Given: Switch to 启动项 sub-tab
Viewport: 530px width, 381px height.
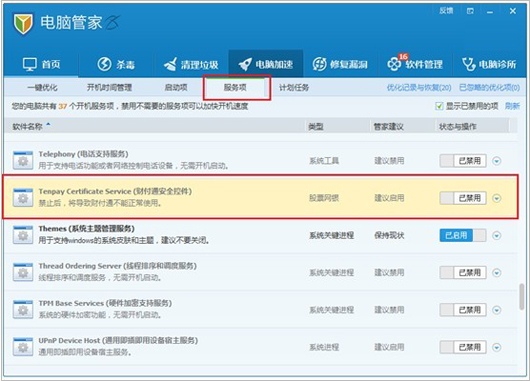Looking at the screenshot, I should coord(176,88).
